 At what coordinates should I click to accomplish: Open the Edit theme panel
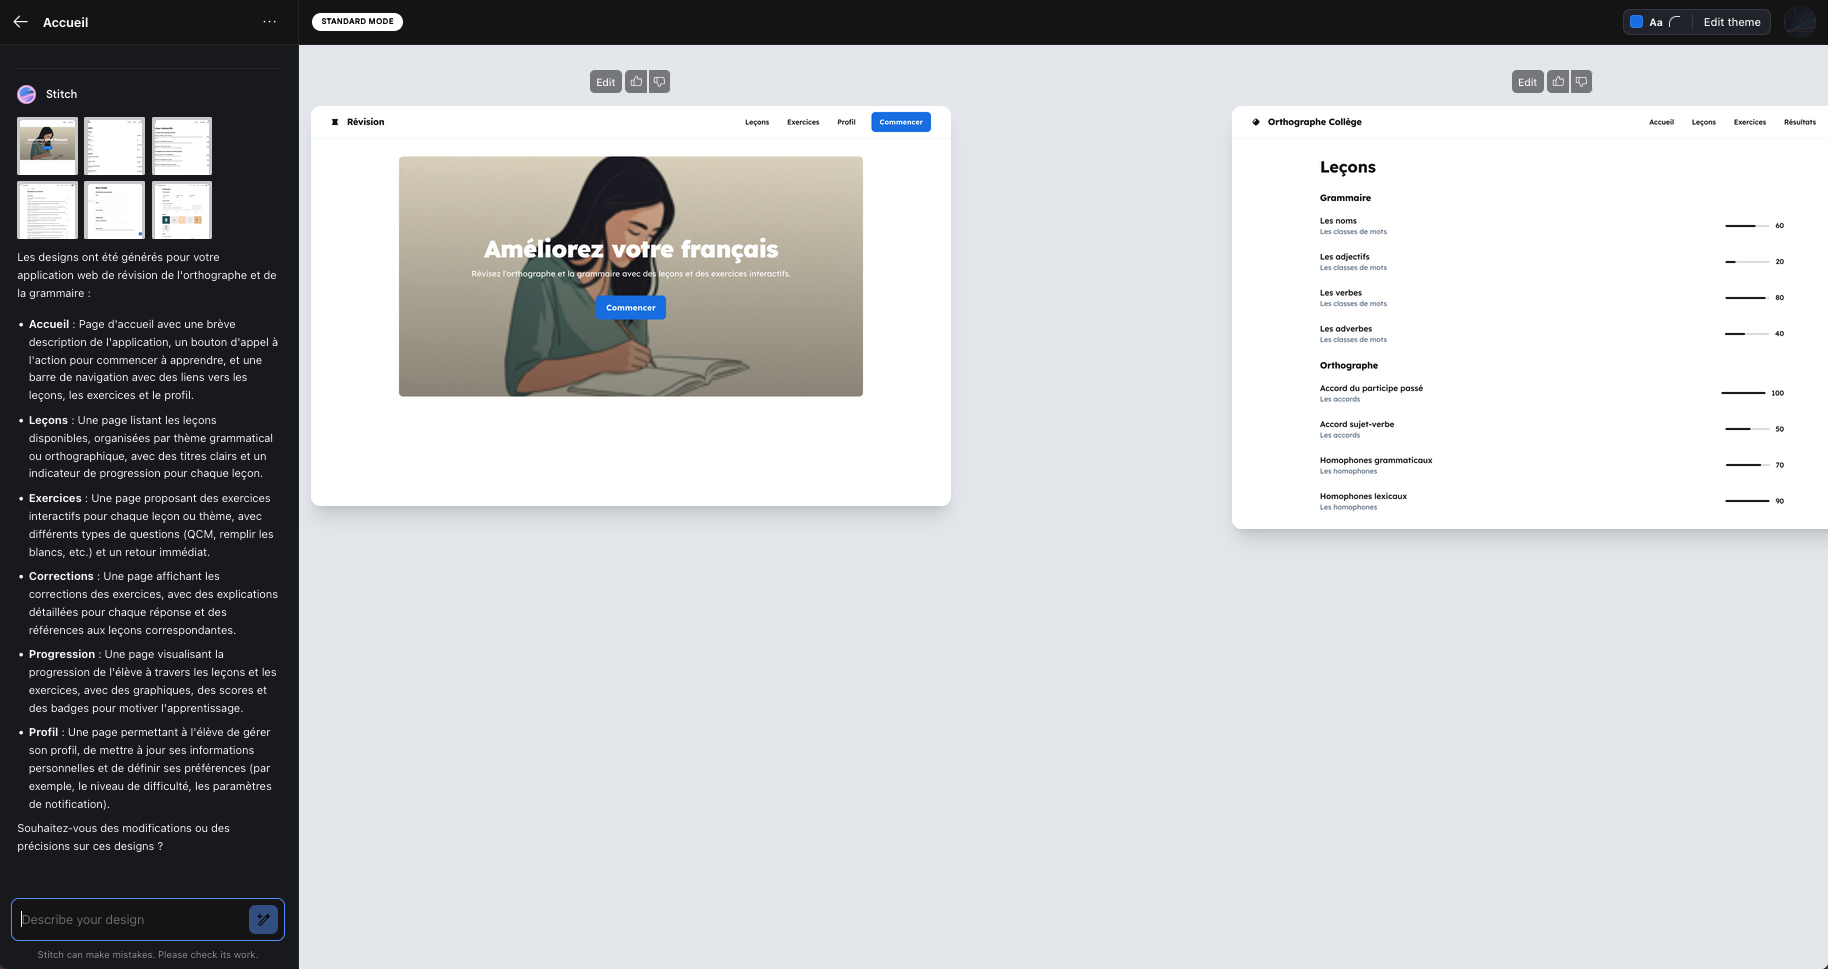1731,22
